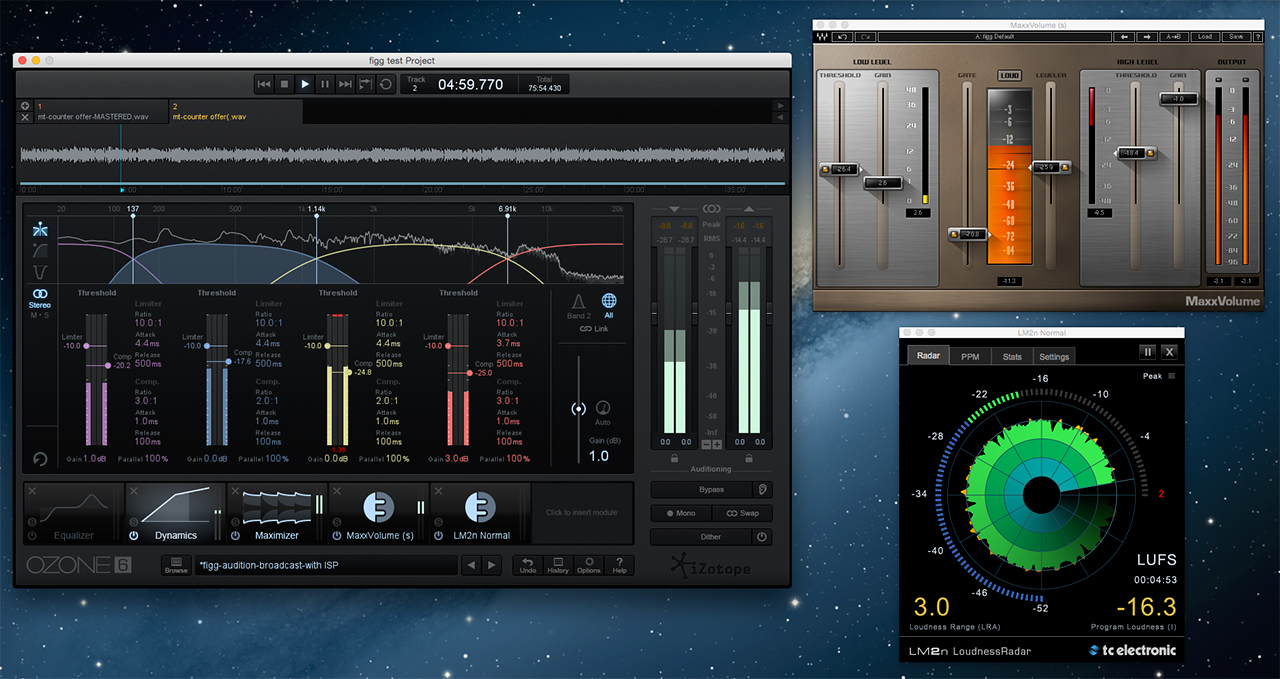Adjust the Dynamics Gain (dB) slider

pos(578,408)
